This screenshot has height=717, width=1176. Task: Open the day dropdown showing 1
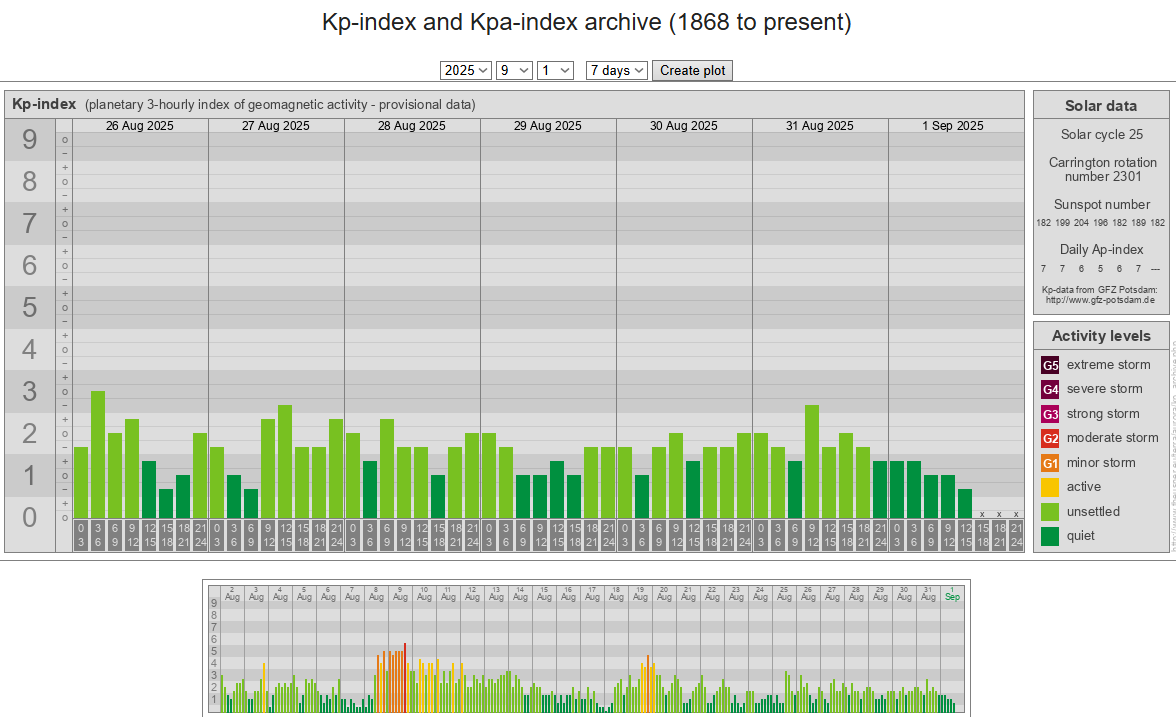point(555,70)
